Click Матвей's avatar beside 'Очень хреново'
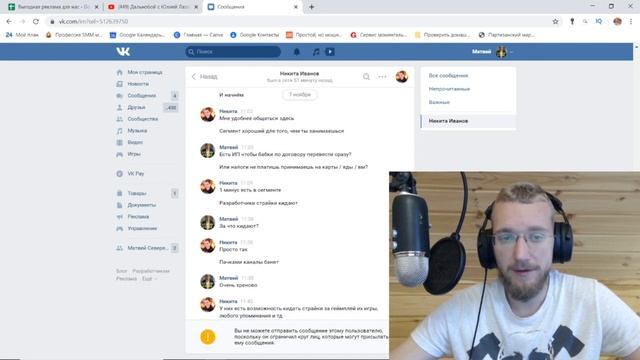This screenshot has width=640, height=360. tap(207, 282)
